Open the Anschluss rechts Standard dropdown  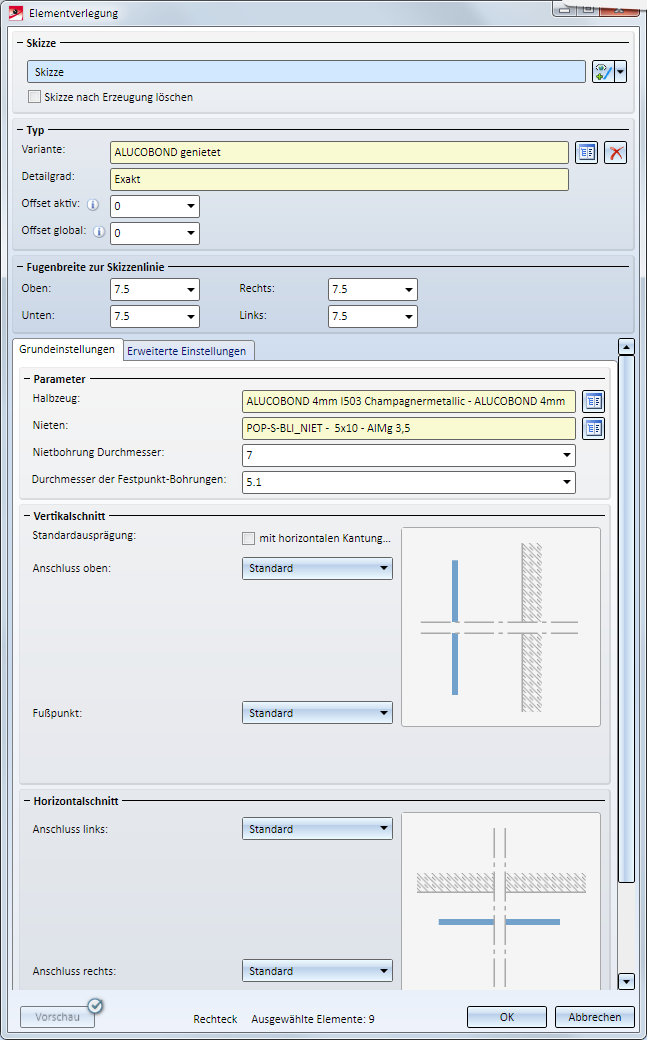[317, 971]
